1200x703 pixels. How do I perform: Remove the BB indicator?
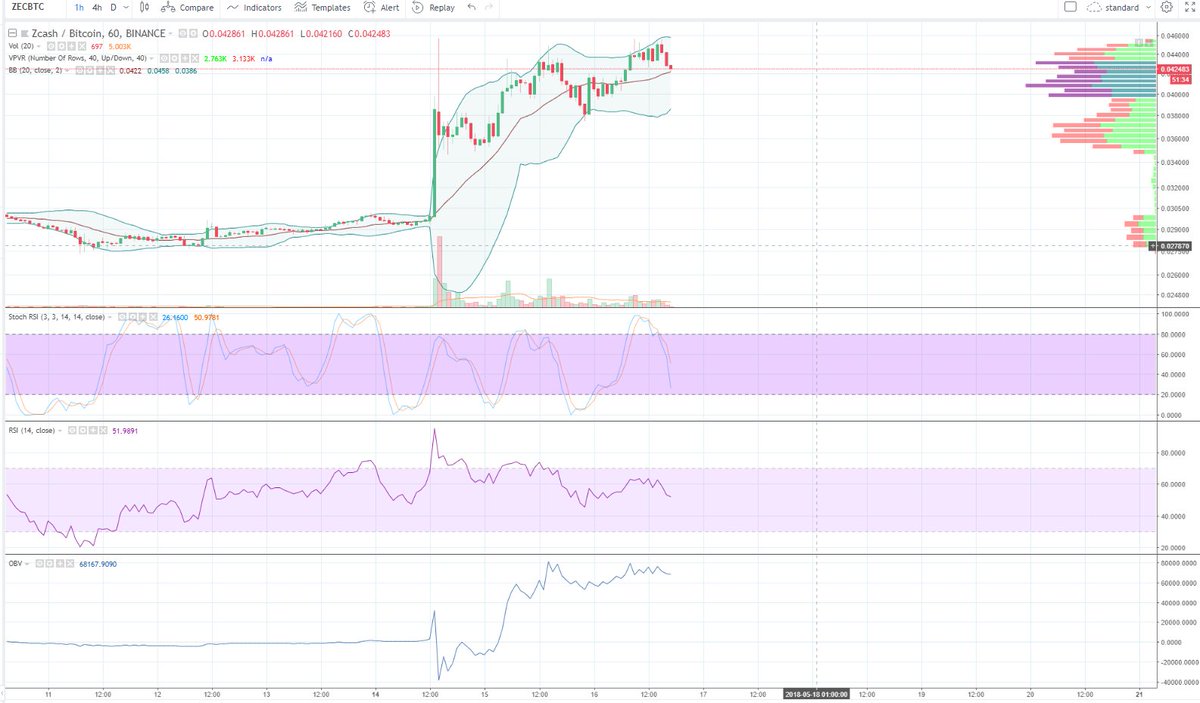110,71
